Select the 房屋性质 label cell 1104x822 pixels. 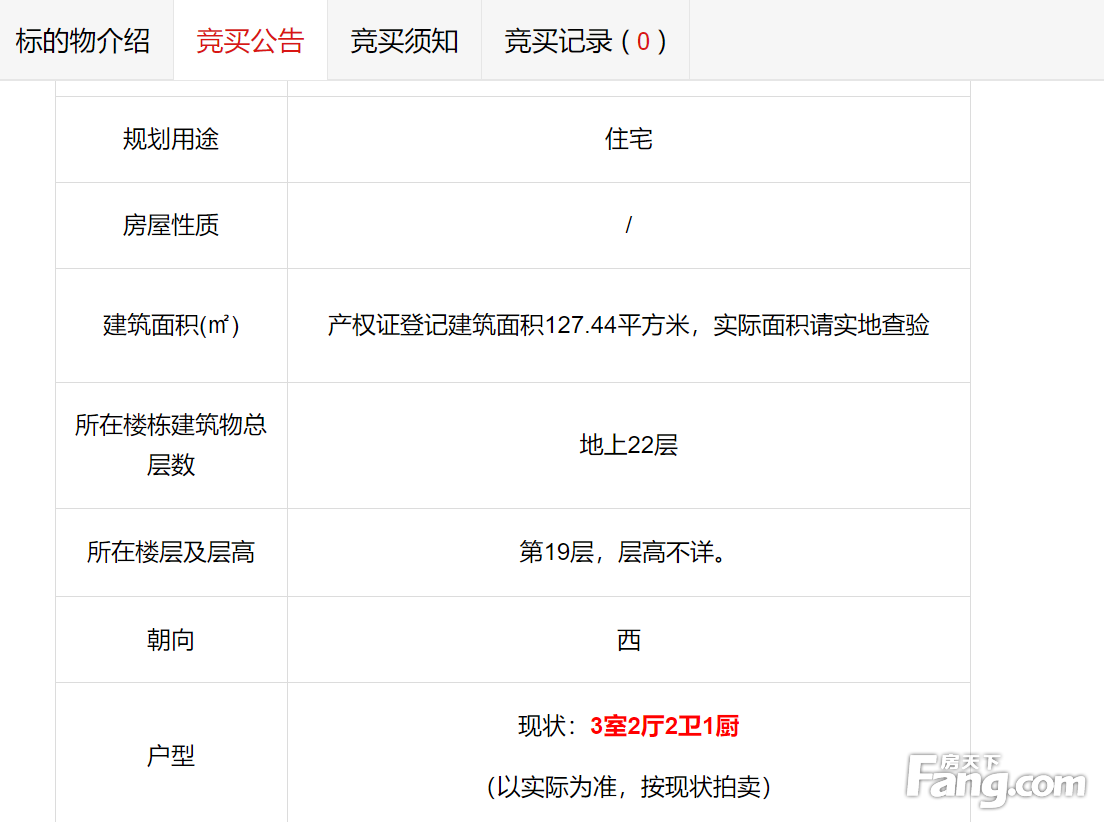[x=171, y=225]
